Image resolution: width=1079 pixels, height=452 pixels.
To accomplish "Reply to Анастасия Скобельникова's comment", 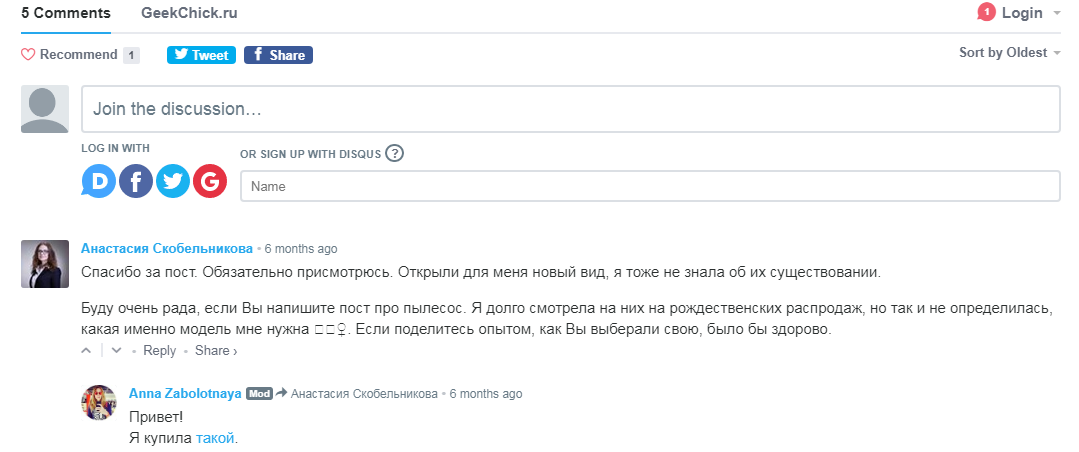I will [160, 350].
